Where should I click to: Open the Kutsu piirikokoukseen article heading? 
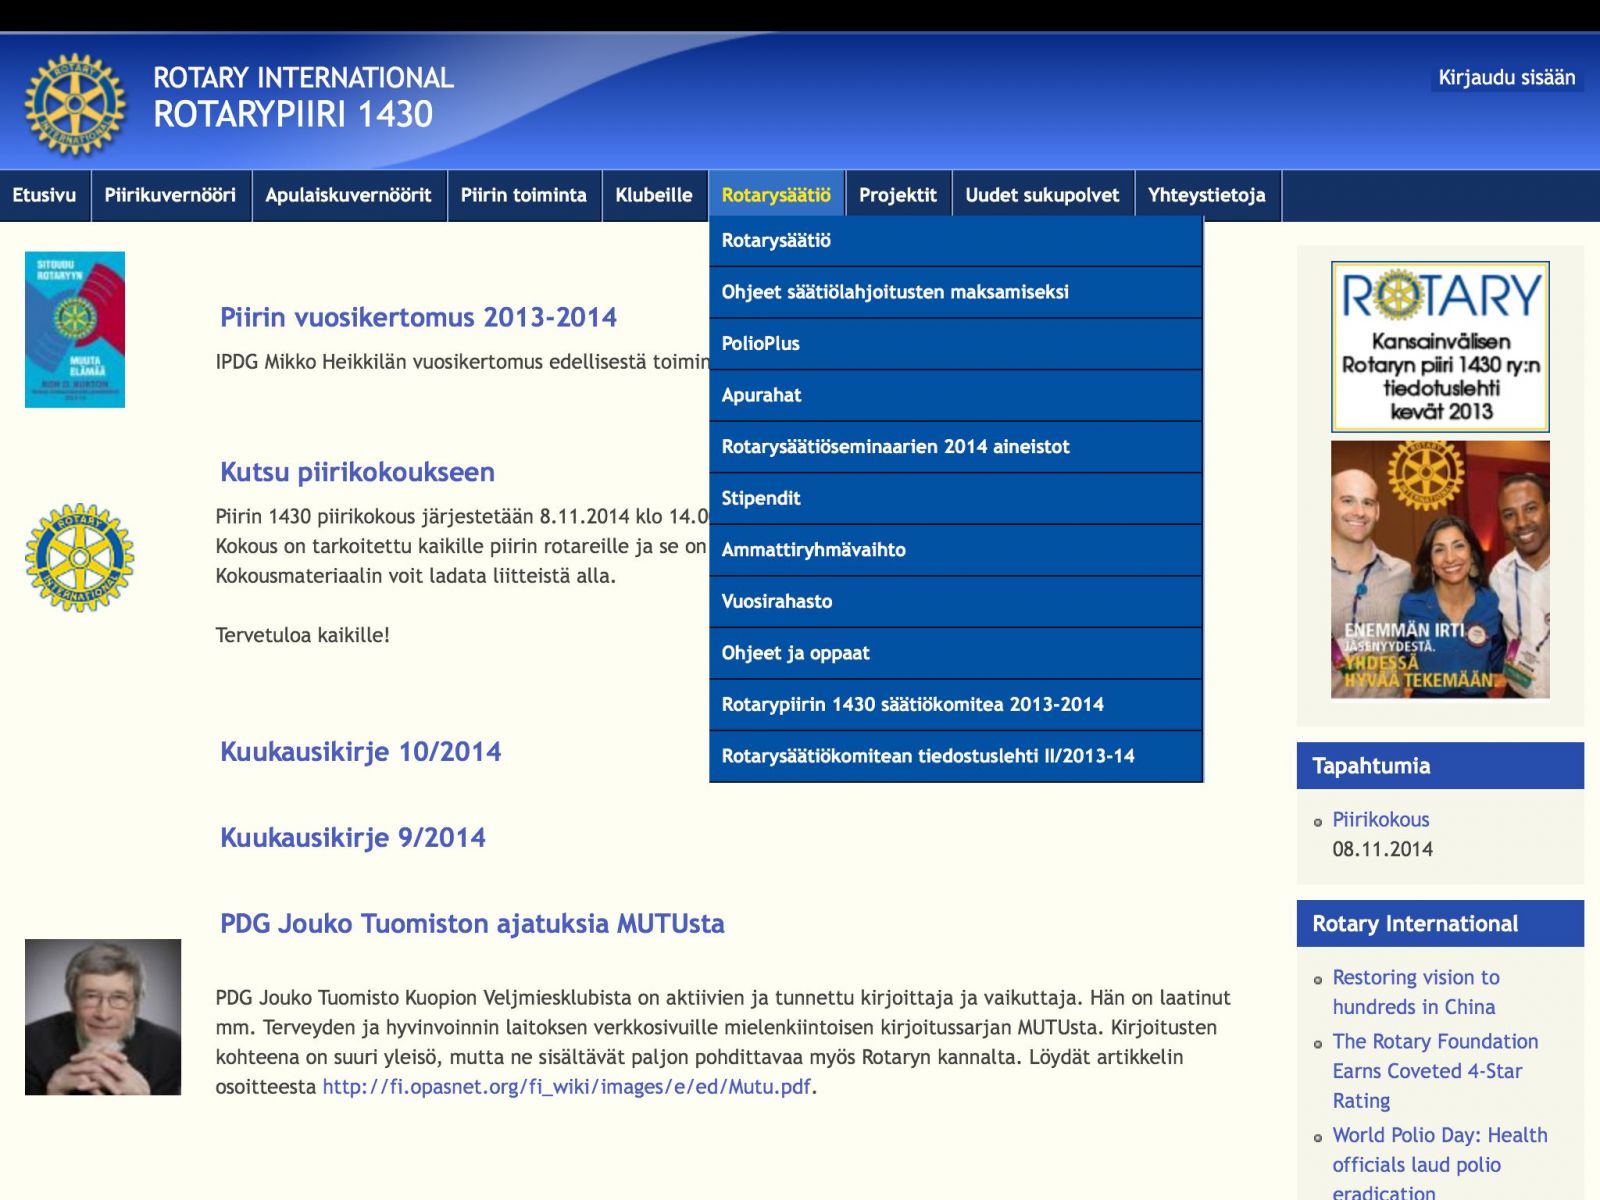(x=357, y=472)
